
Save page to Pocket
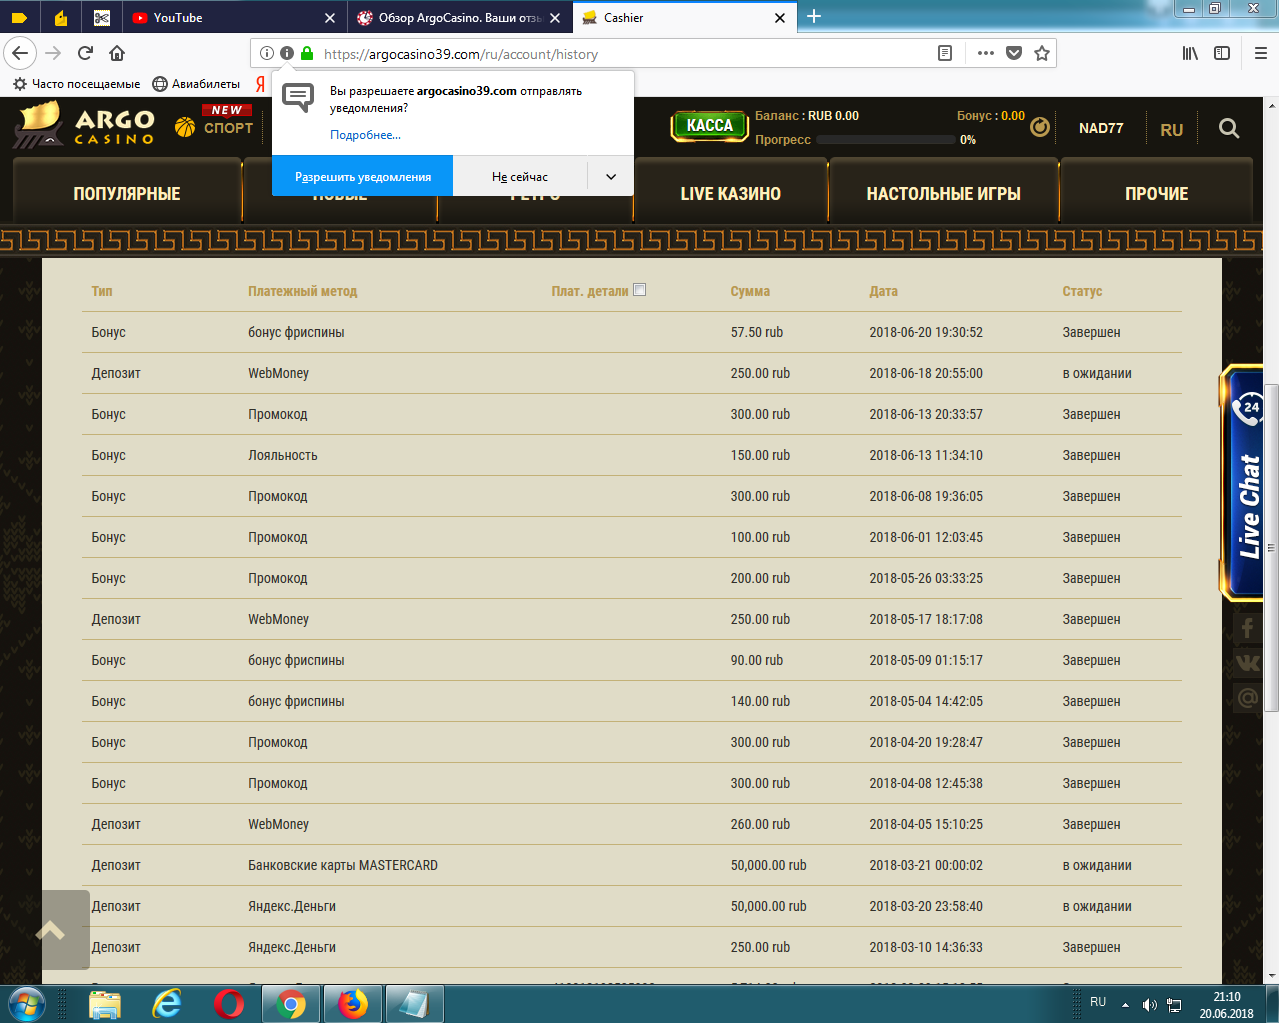[1014, 53]
